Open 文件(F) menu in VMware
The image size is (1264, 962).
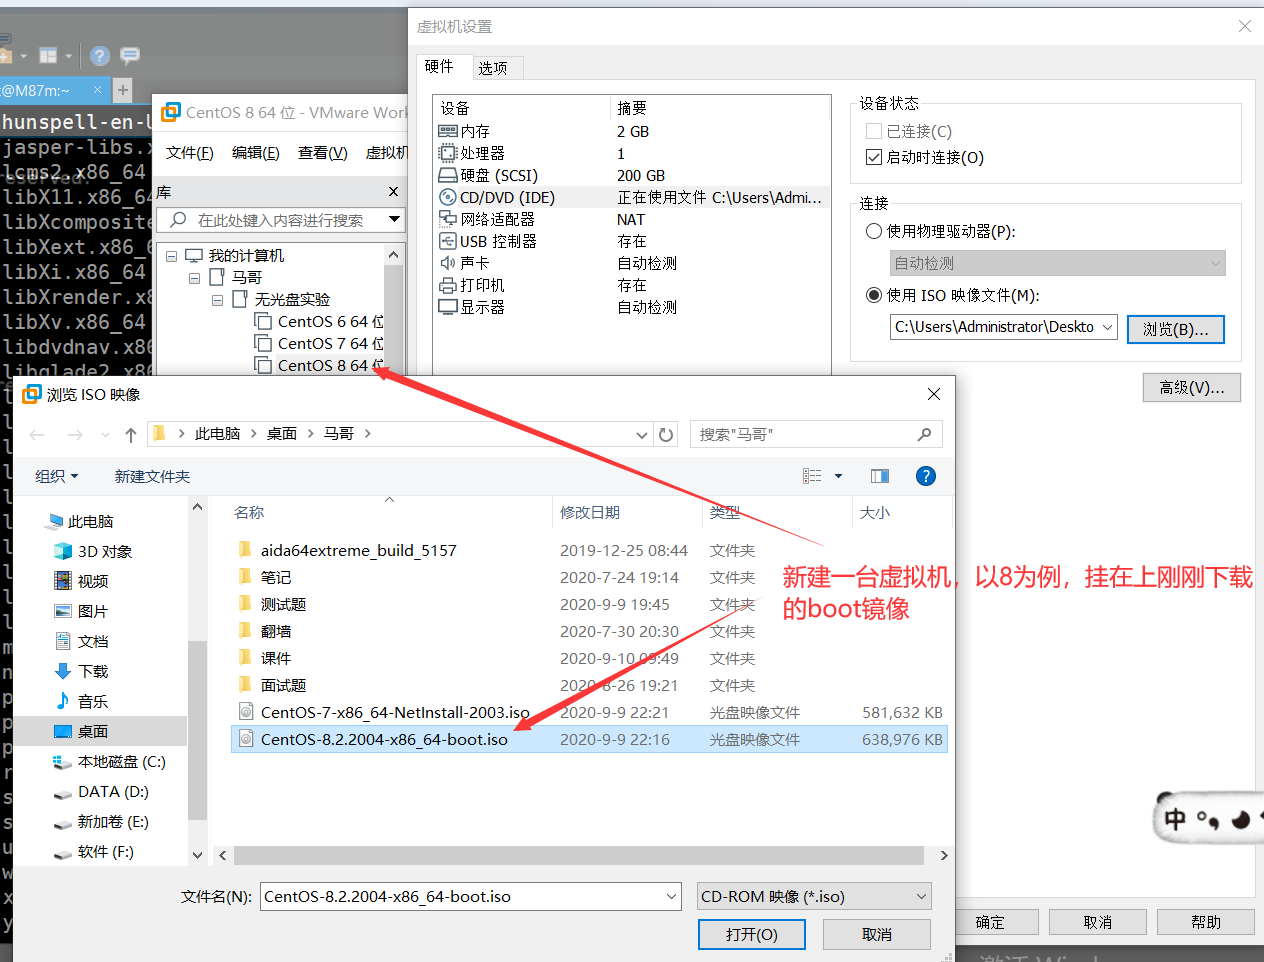click(x=190, y=152)
